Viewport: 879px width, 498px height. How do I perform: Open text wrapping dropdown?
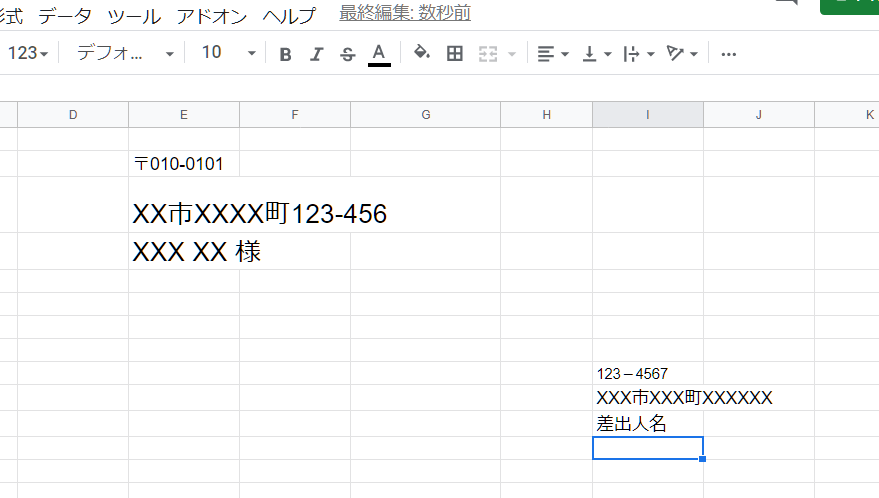[639, 54]
